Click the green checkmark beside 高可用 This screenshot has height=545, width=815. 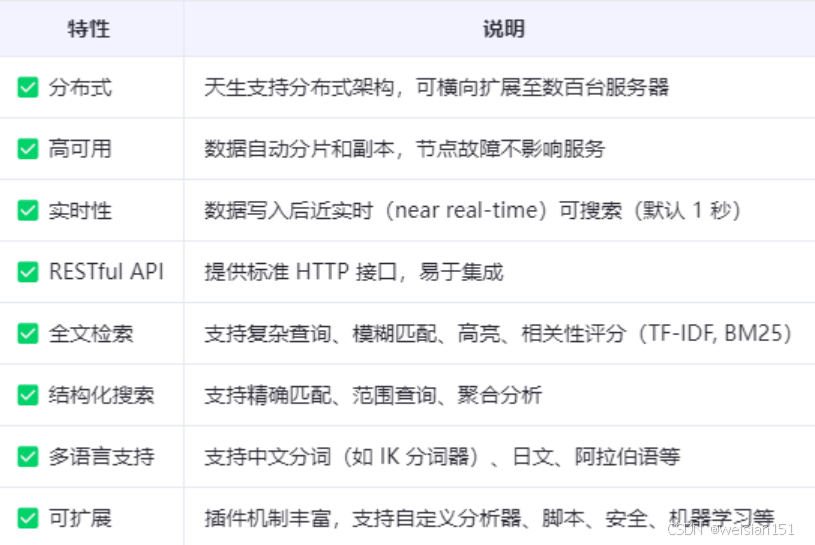(28, 149)
